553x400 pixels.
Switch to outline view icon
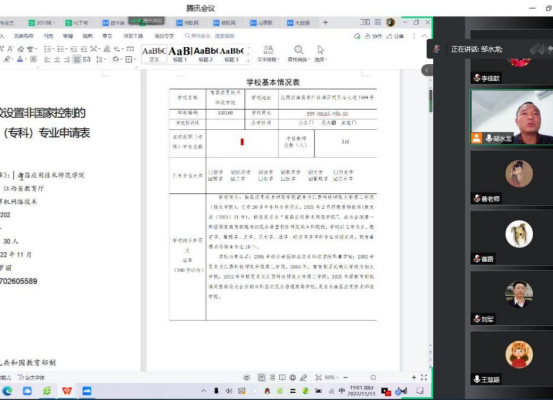(x=272, y=377)
